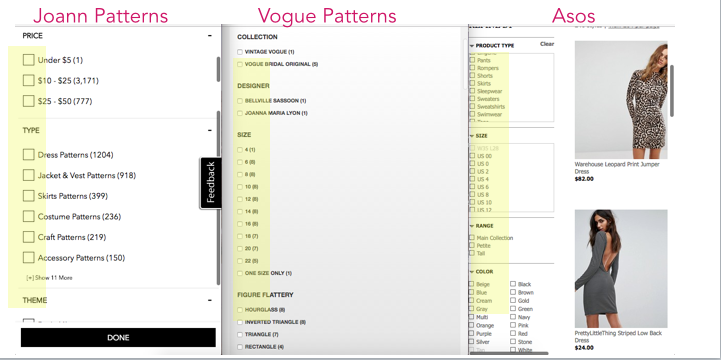Open the Feedback side tab
The height and width of the screenshot is (360, 721).
pos(211,183)
